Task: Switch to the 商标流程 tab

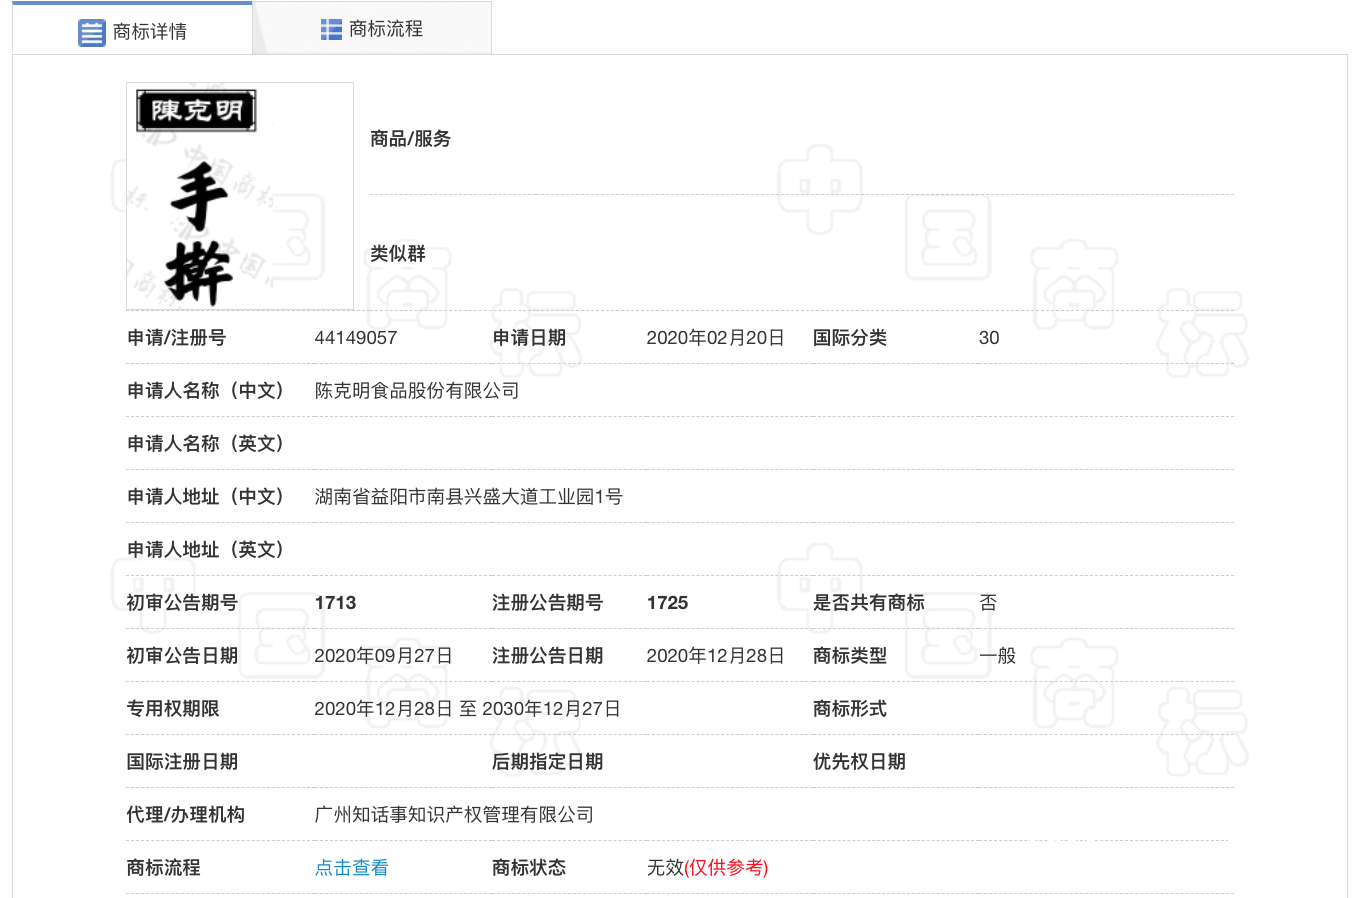Action: (x=372, y=29)
